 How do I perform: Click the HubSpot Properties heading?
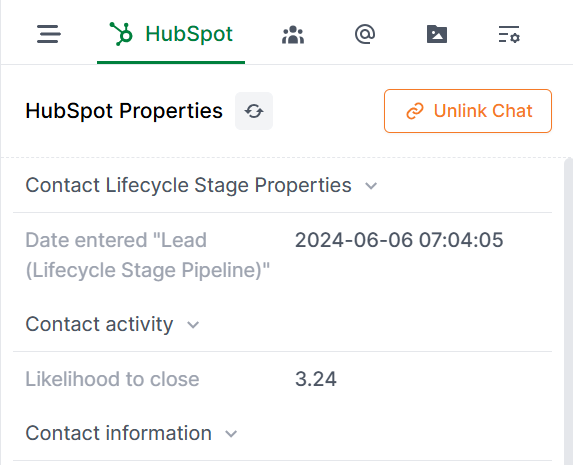point(124,111)
